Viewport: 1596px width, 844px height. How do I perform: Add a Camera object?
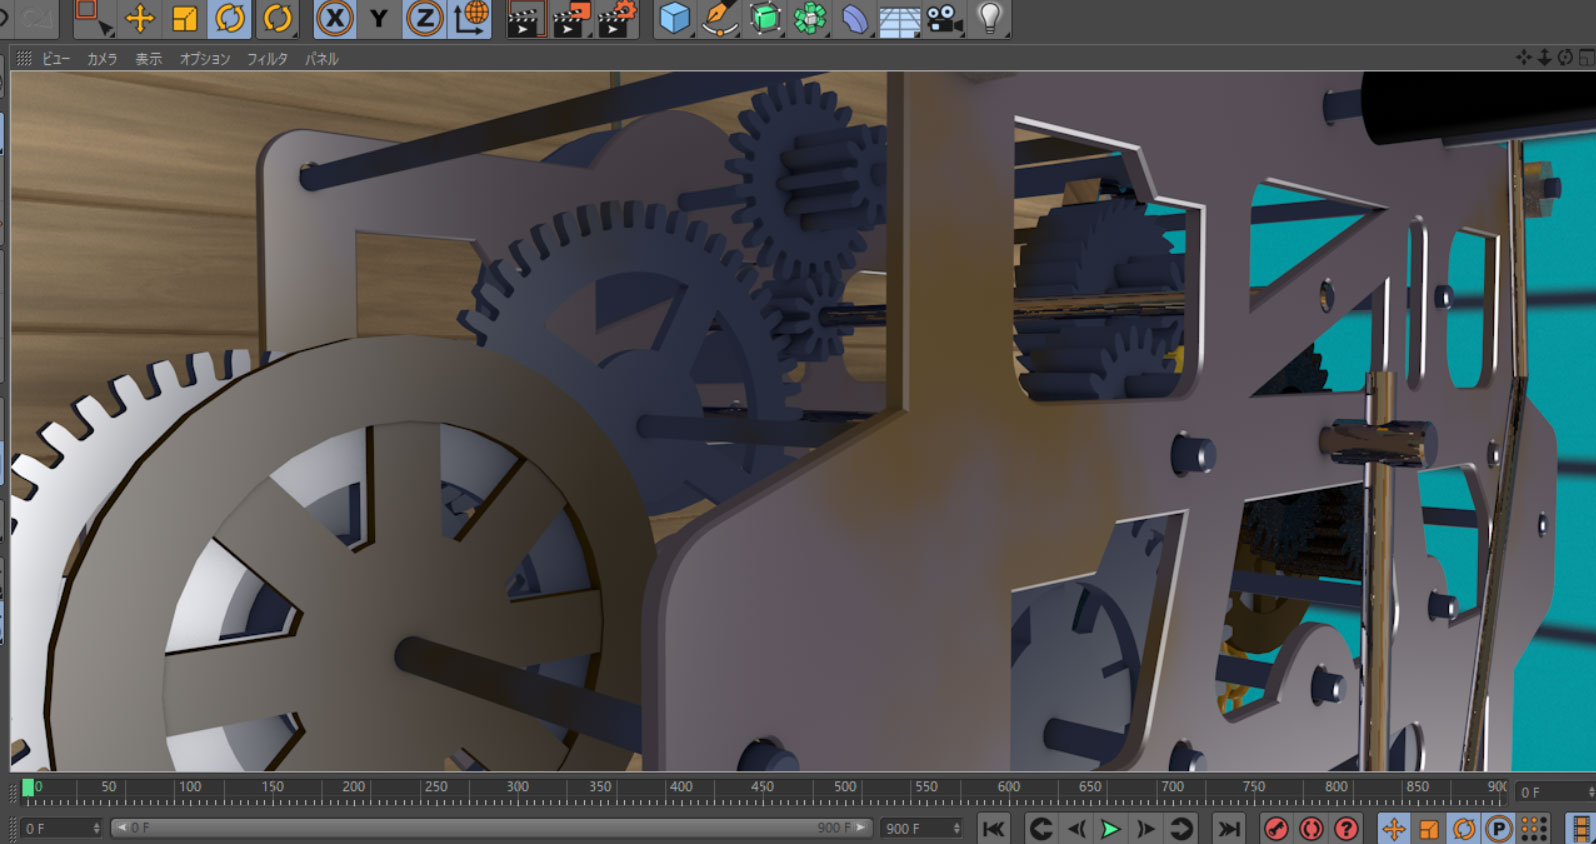pos(944,18)
